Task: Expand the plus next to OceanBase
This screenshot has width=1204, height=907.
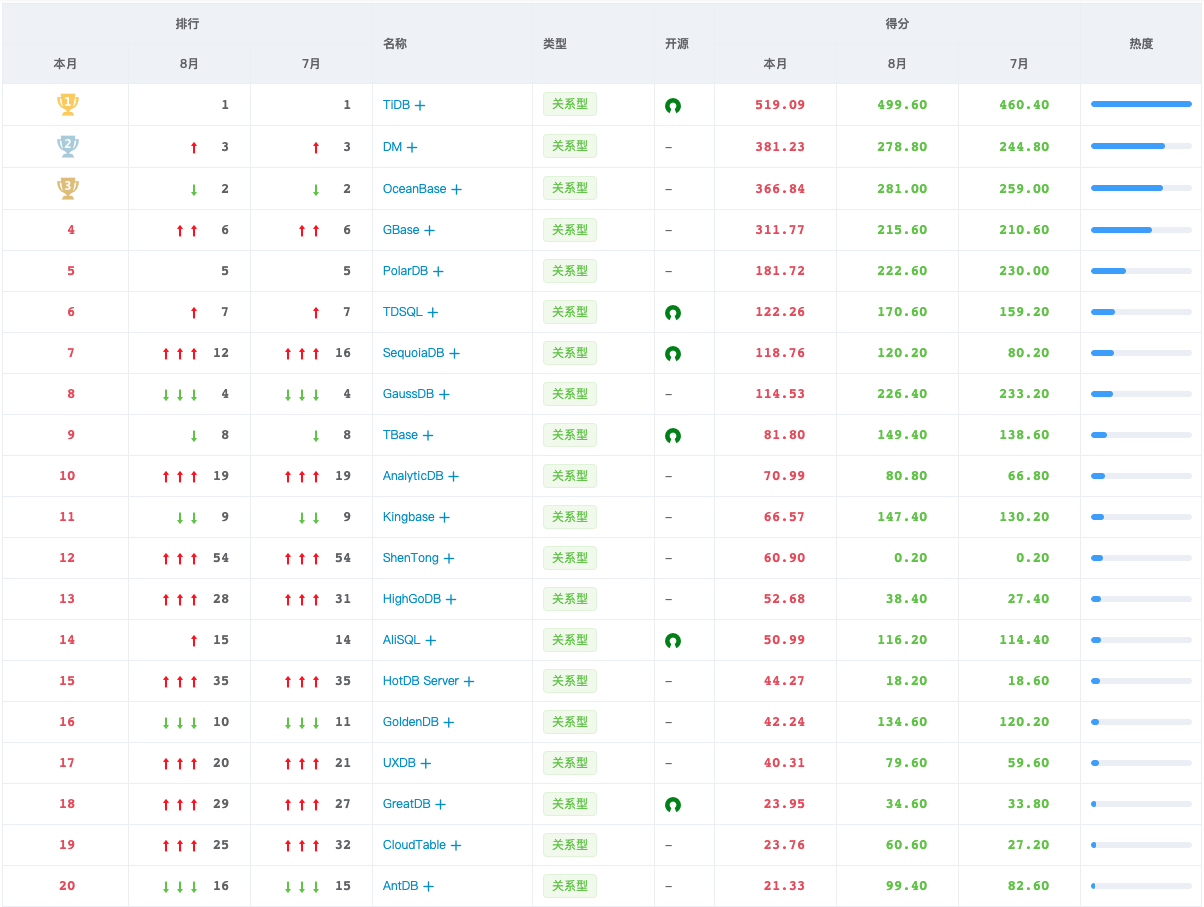Action: [456, 189]
